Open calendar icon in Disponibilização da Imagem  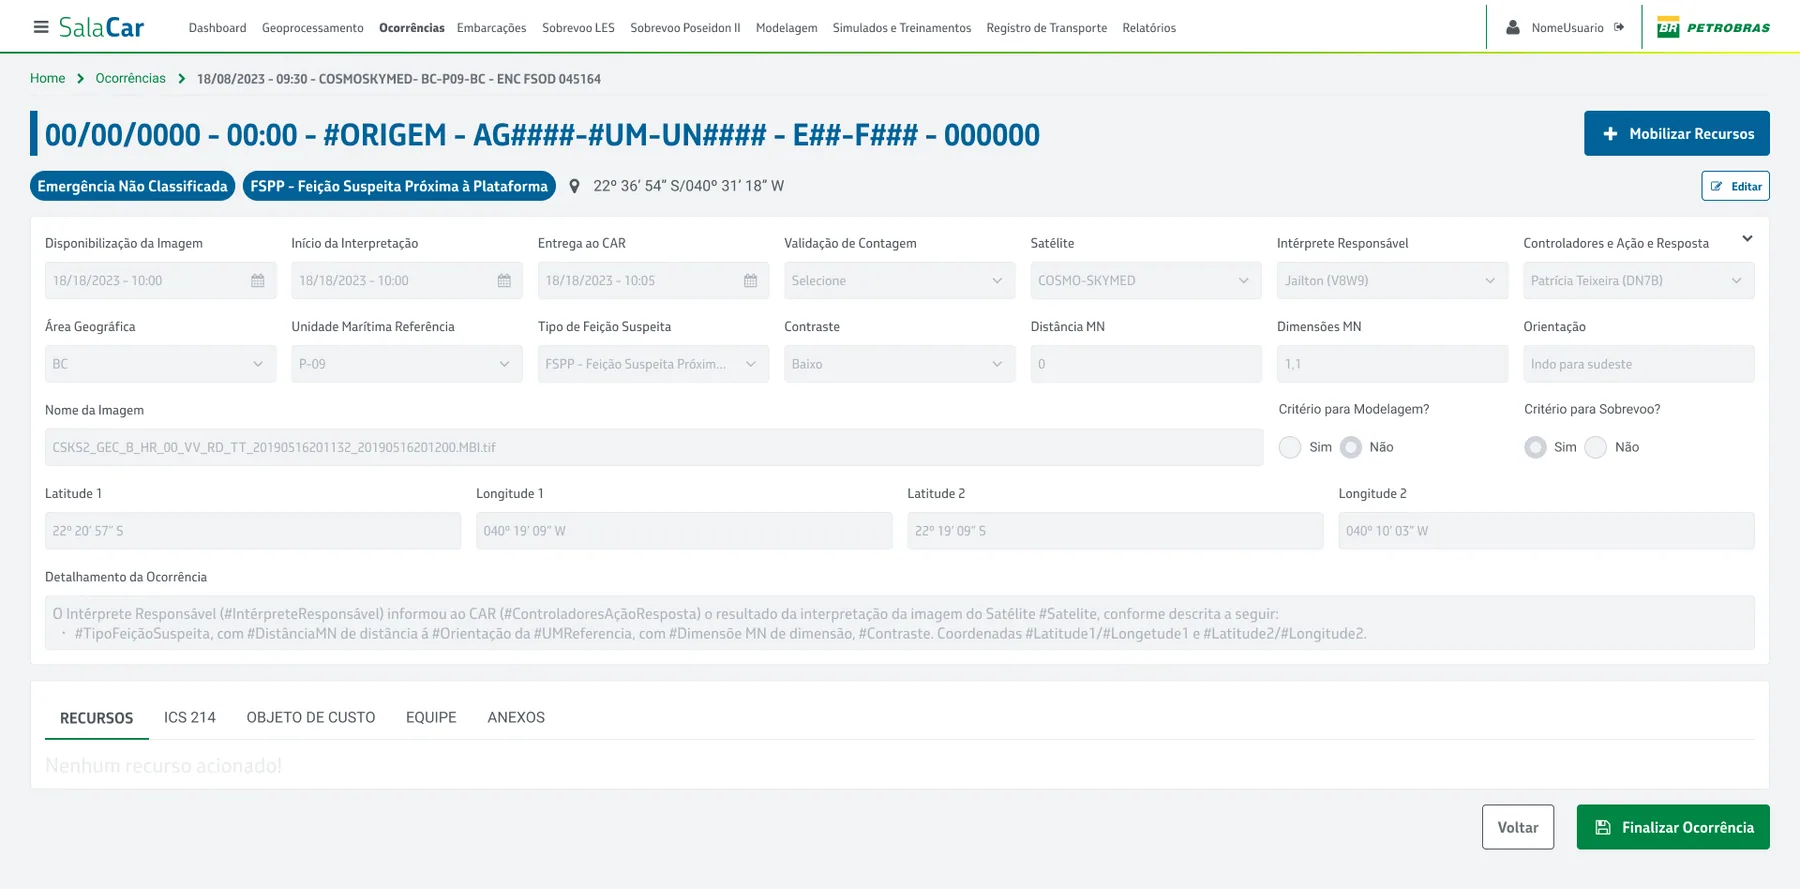coord(258,281)
